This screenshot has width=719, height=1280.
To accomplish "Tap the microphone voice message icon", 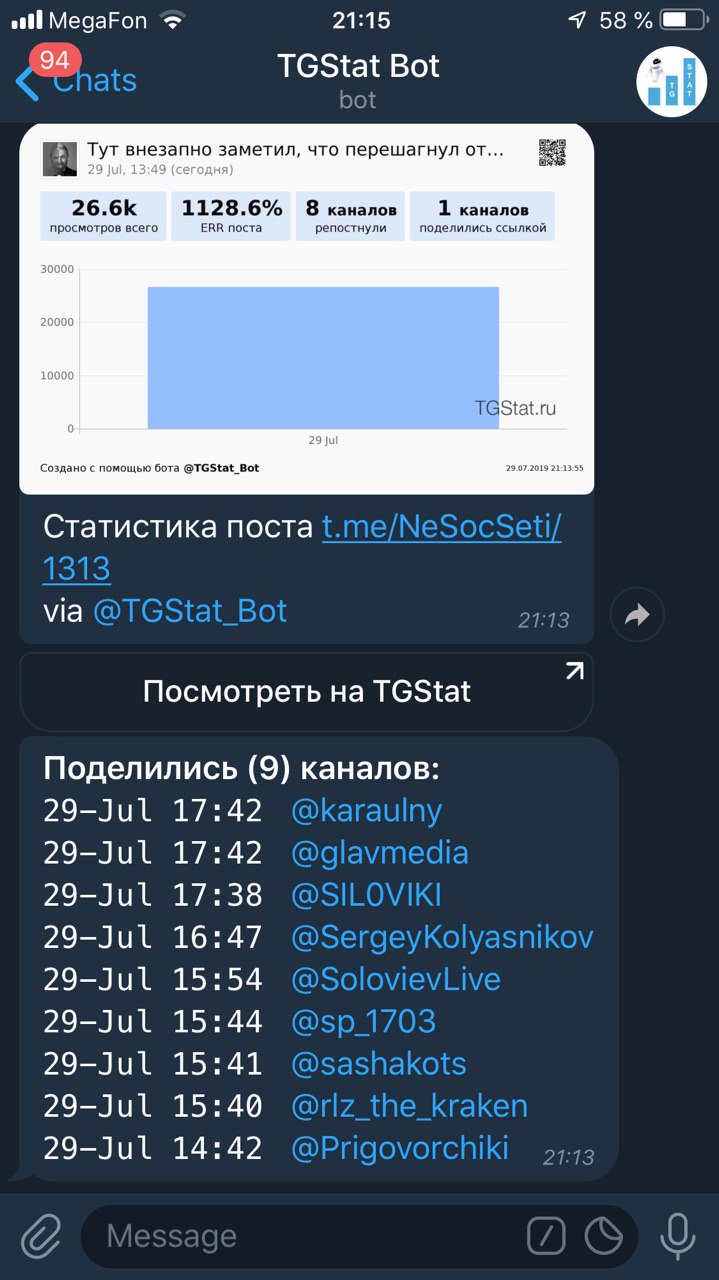I will [677, 1237].
